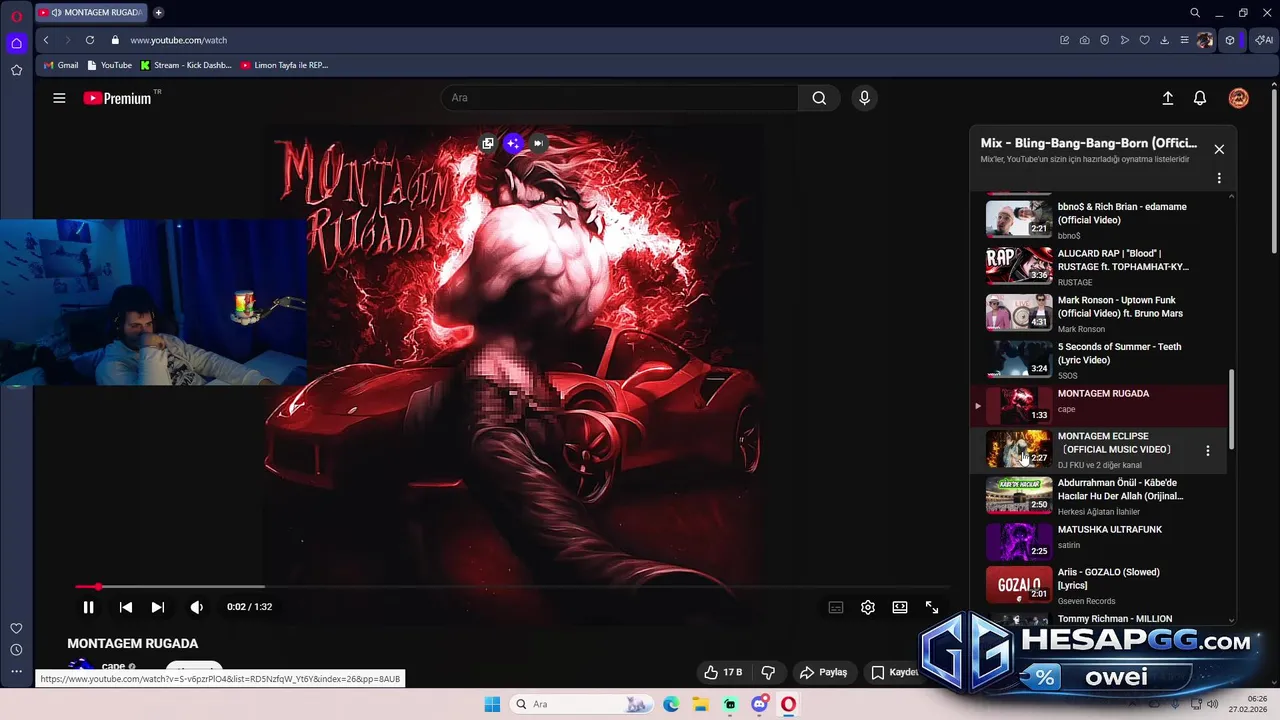Open Microsoft Edge from the taskbar
The width and height of the screenshot is (1280, 720).
(671, 704)
